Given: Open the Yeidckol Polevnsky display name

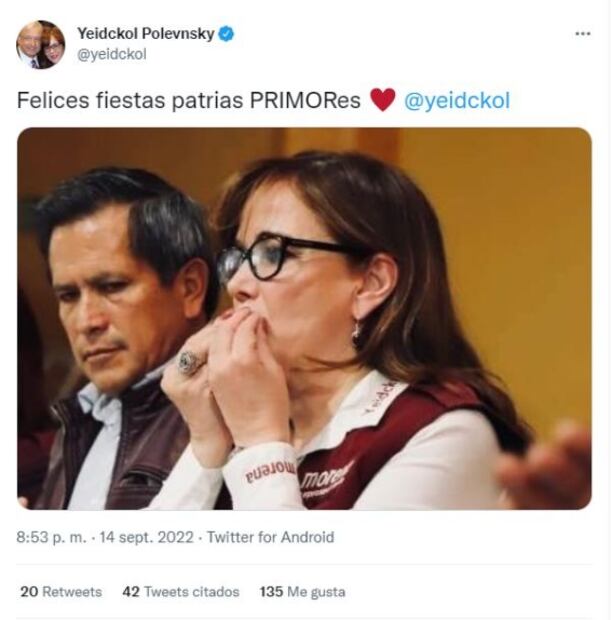Looking at the screenshot, I should coord(145,34).
